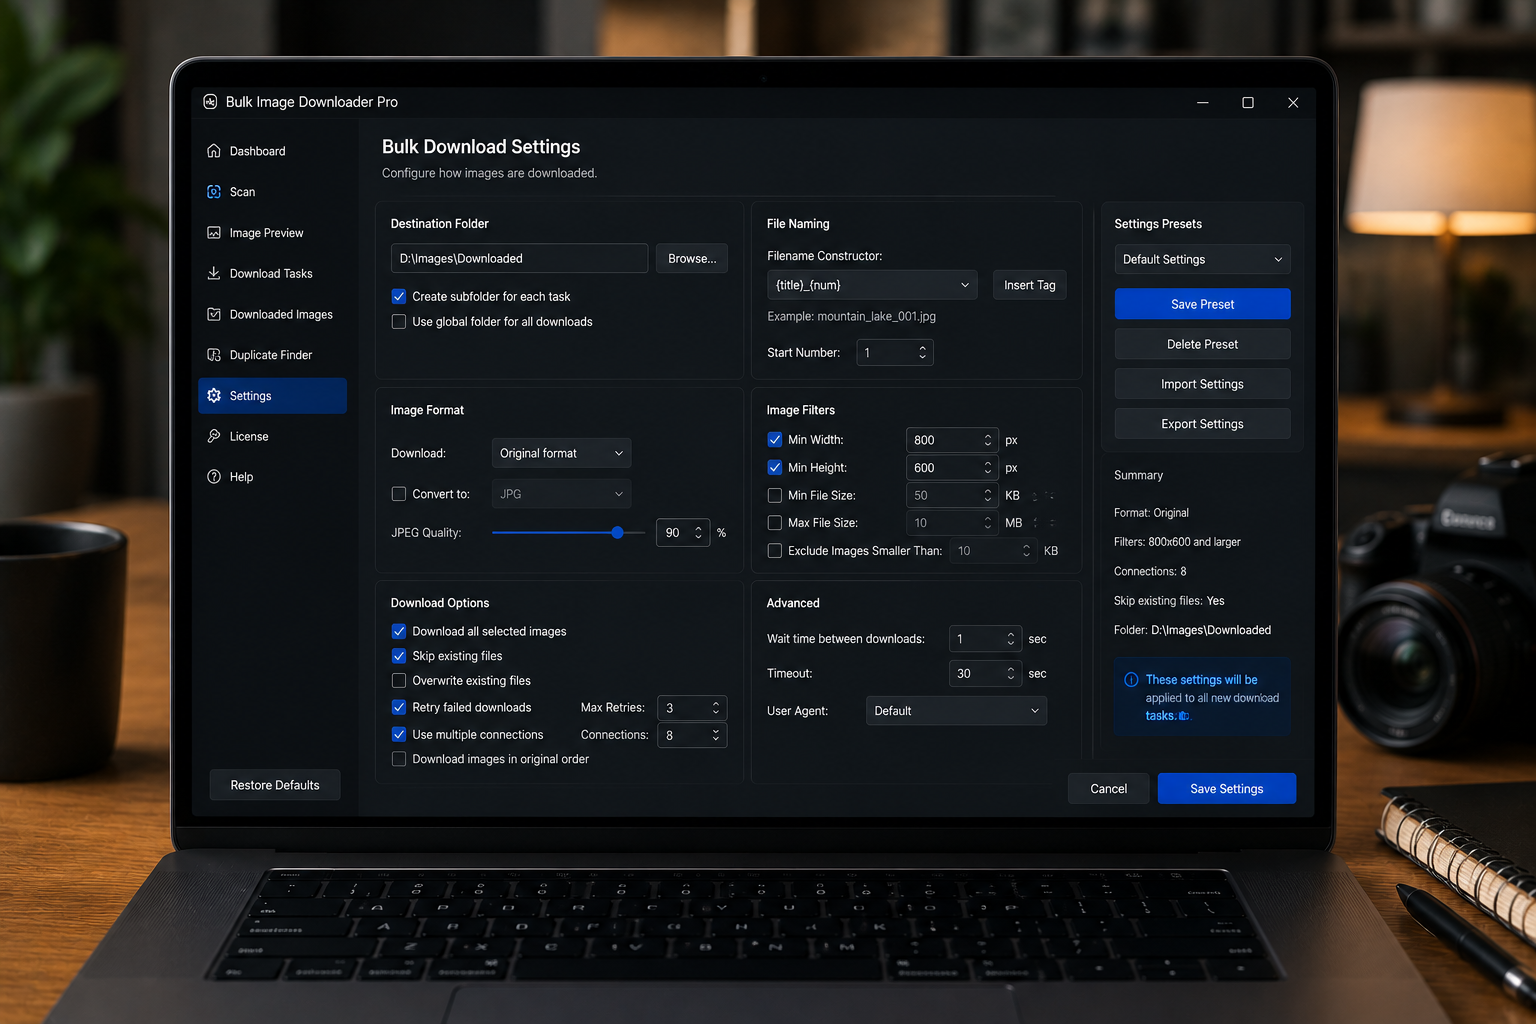
Task: Click the Download Tasks arrow icon
Action: click(213, 273)
